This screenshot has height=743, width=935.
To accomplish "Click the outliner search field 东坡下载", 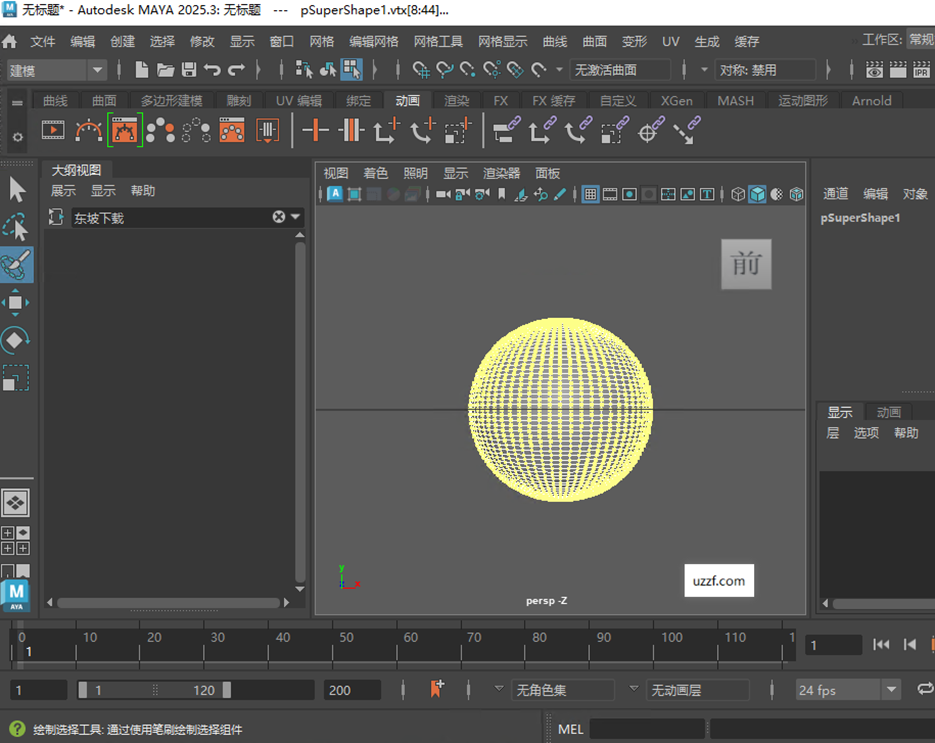I will click(x=171, y=218).
